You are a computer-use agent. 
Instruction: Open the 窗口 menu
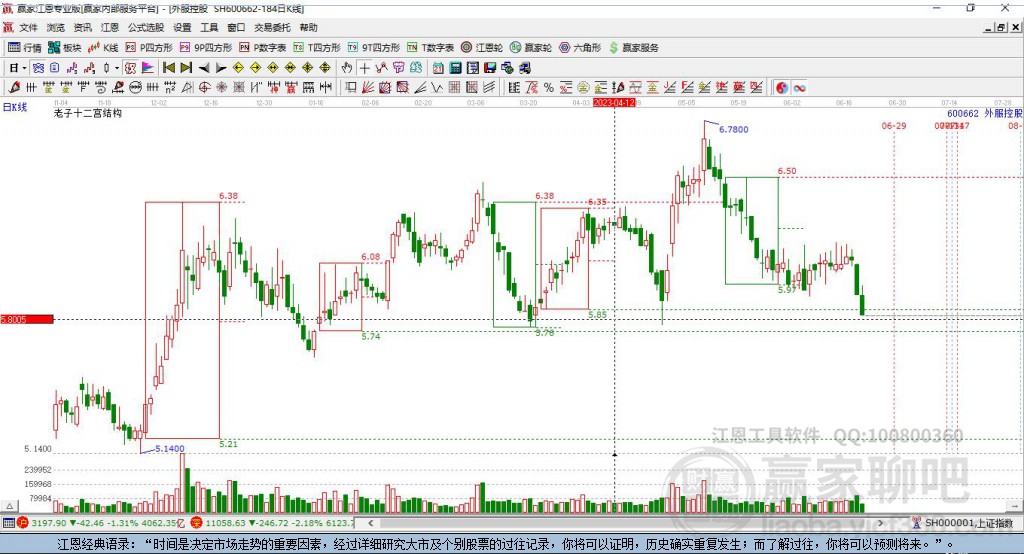(x=236, y=27)
